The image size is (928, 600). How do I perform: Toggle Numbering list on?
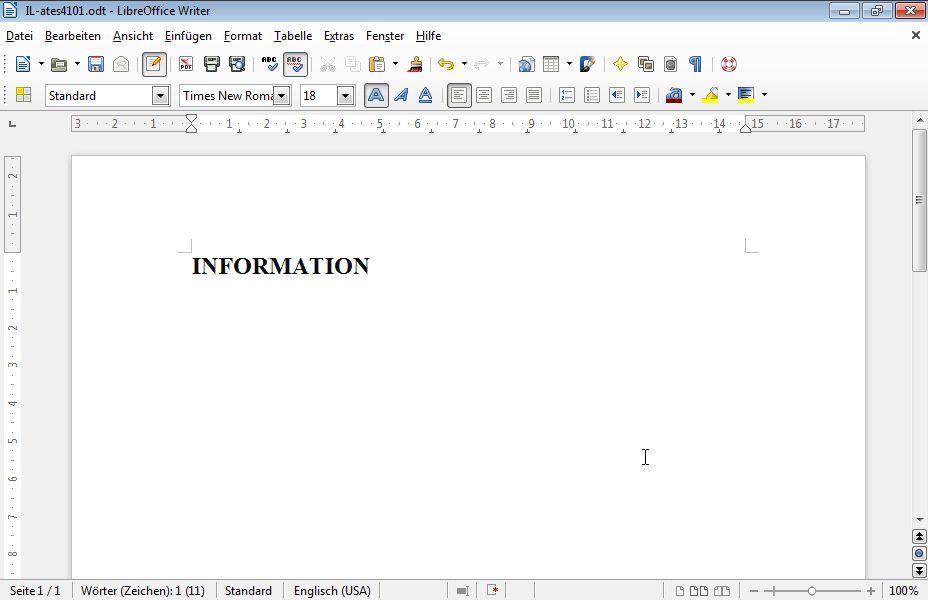(567, 95)
